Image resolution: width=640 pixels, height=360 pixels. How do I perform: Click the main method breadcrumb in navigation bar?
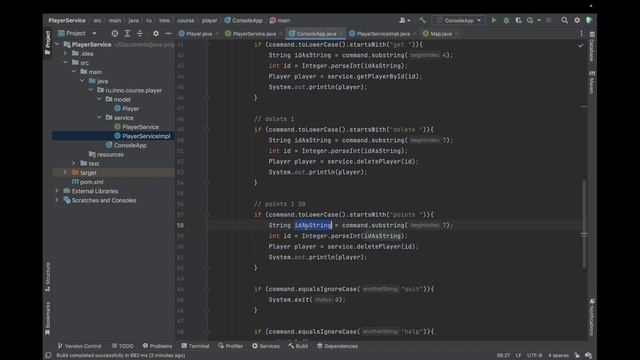[280, 20]
